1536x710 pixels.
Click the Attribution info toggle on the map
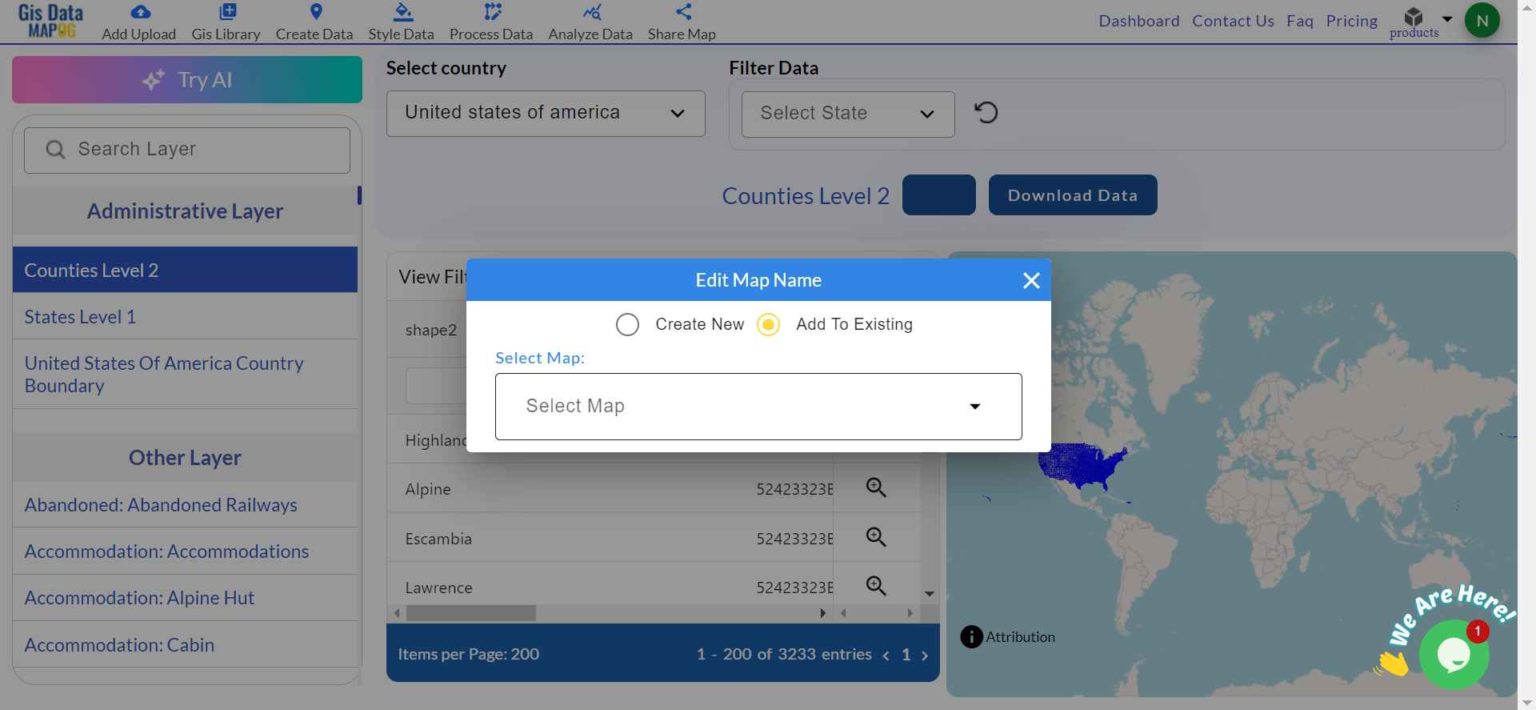970,636
